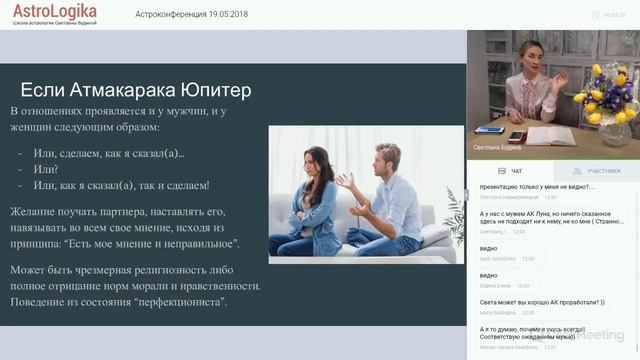Click the couple arguing photo on the slide

point(366,195)
